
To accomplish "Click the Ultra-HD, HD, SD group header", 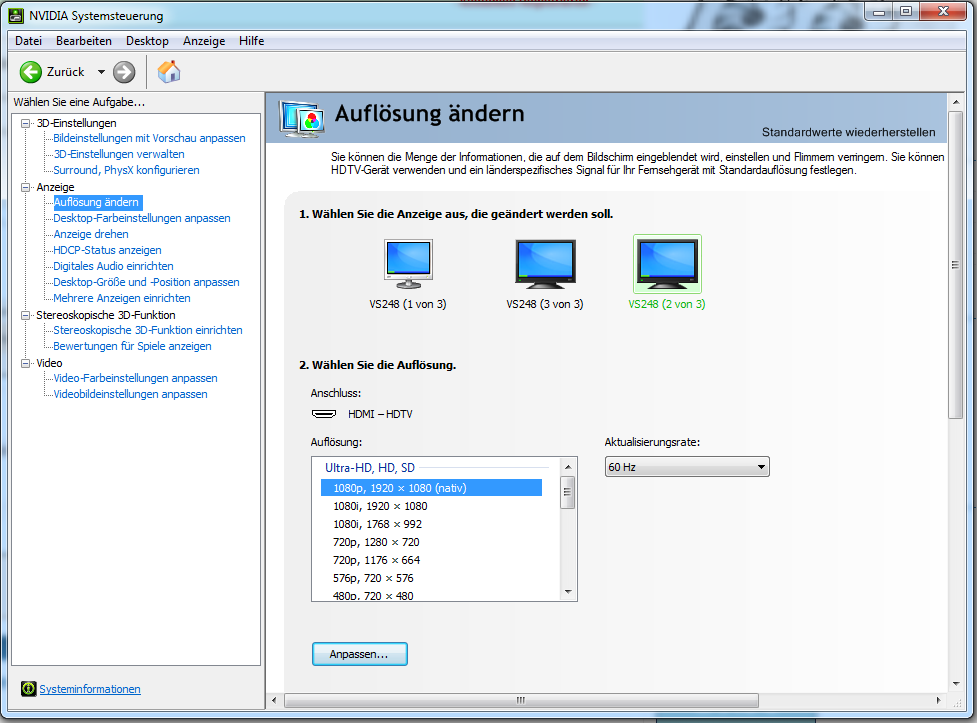I will 370,467.
